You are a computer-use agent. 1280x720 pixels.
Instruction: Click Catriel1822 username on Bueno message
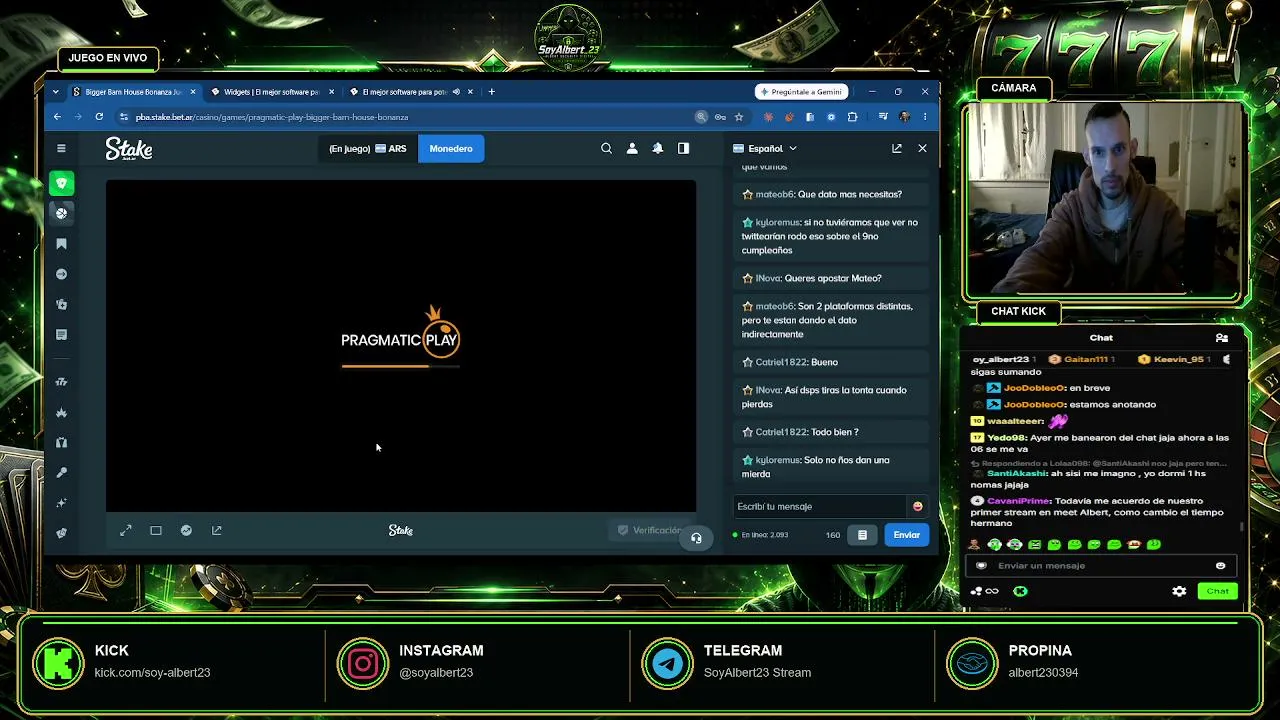[x=781, y=362]
